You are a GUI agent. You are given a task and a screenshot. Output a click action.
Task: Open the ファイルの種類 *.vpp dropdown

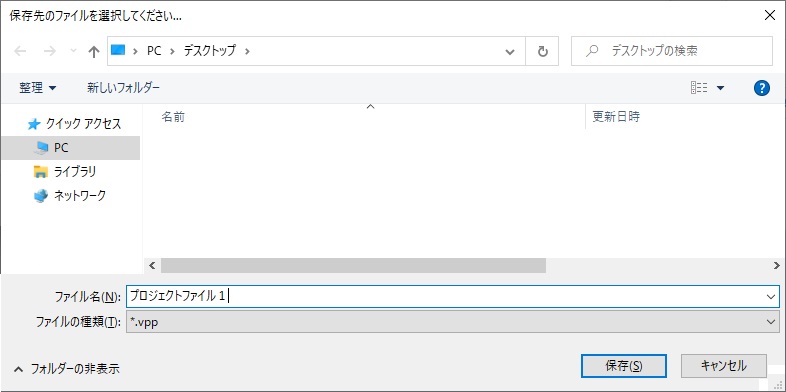[x=453, y=322]
